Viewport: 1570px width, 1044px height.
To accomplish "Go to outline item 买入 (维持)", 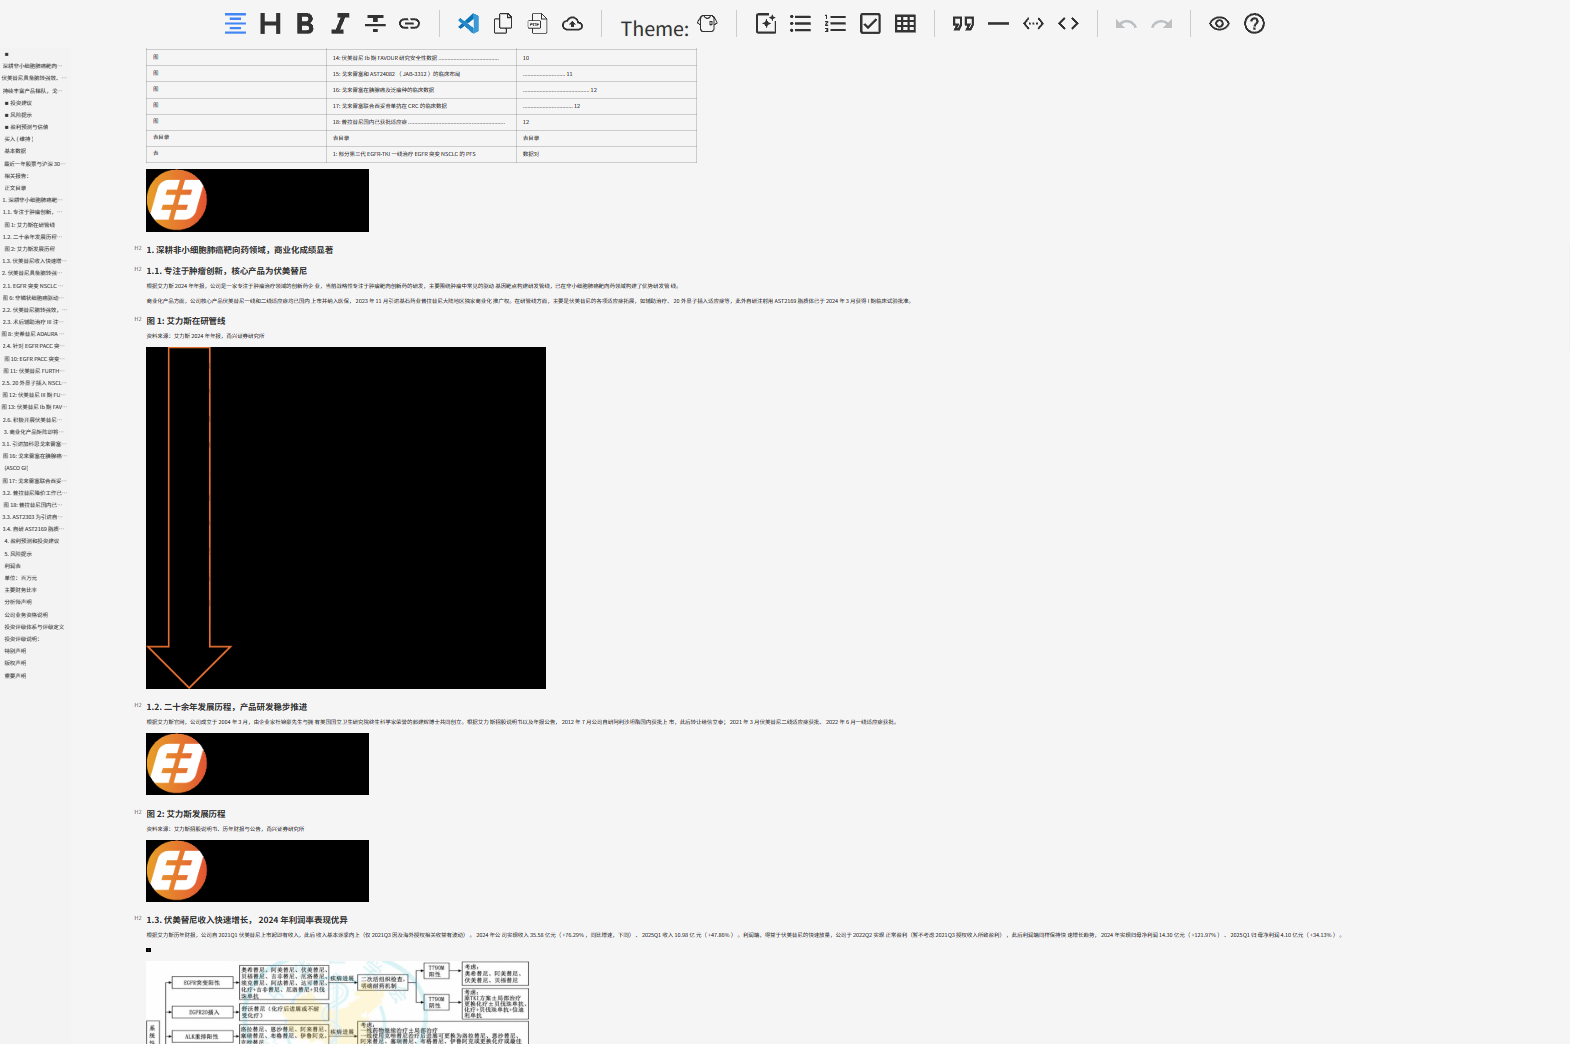I will pos(19,139).
